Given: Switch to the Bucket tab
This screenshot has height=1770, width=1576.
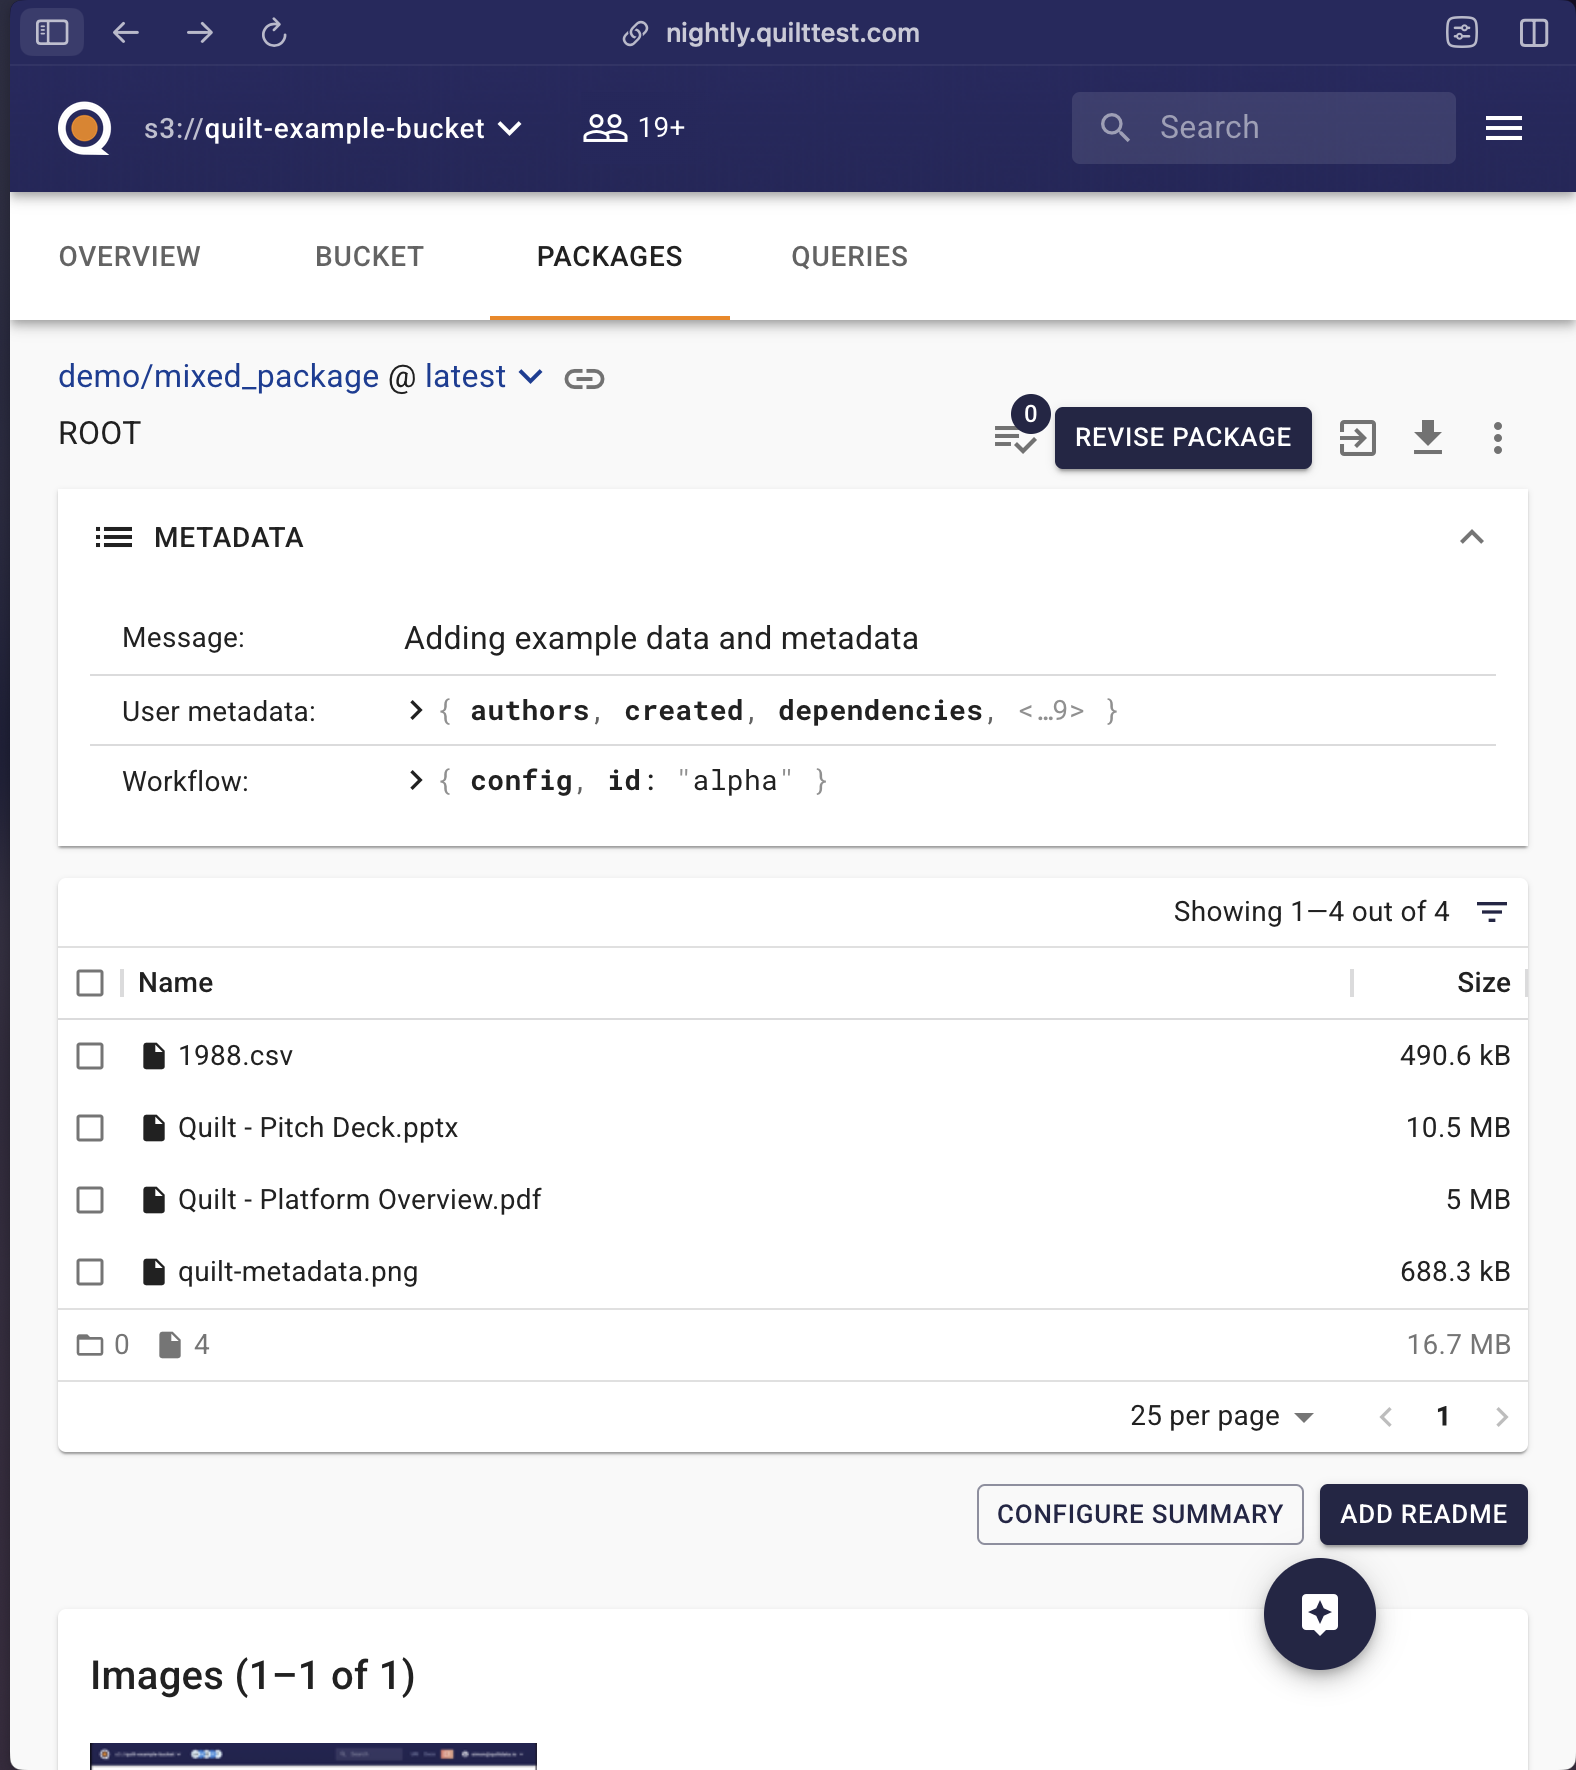Looking at the screenshot, I should coord(369,257).
